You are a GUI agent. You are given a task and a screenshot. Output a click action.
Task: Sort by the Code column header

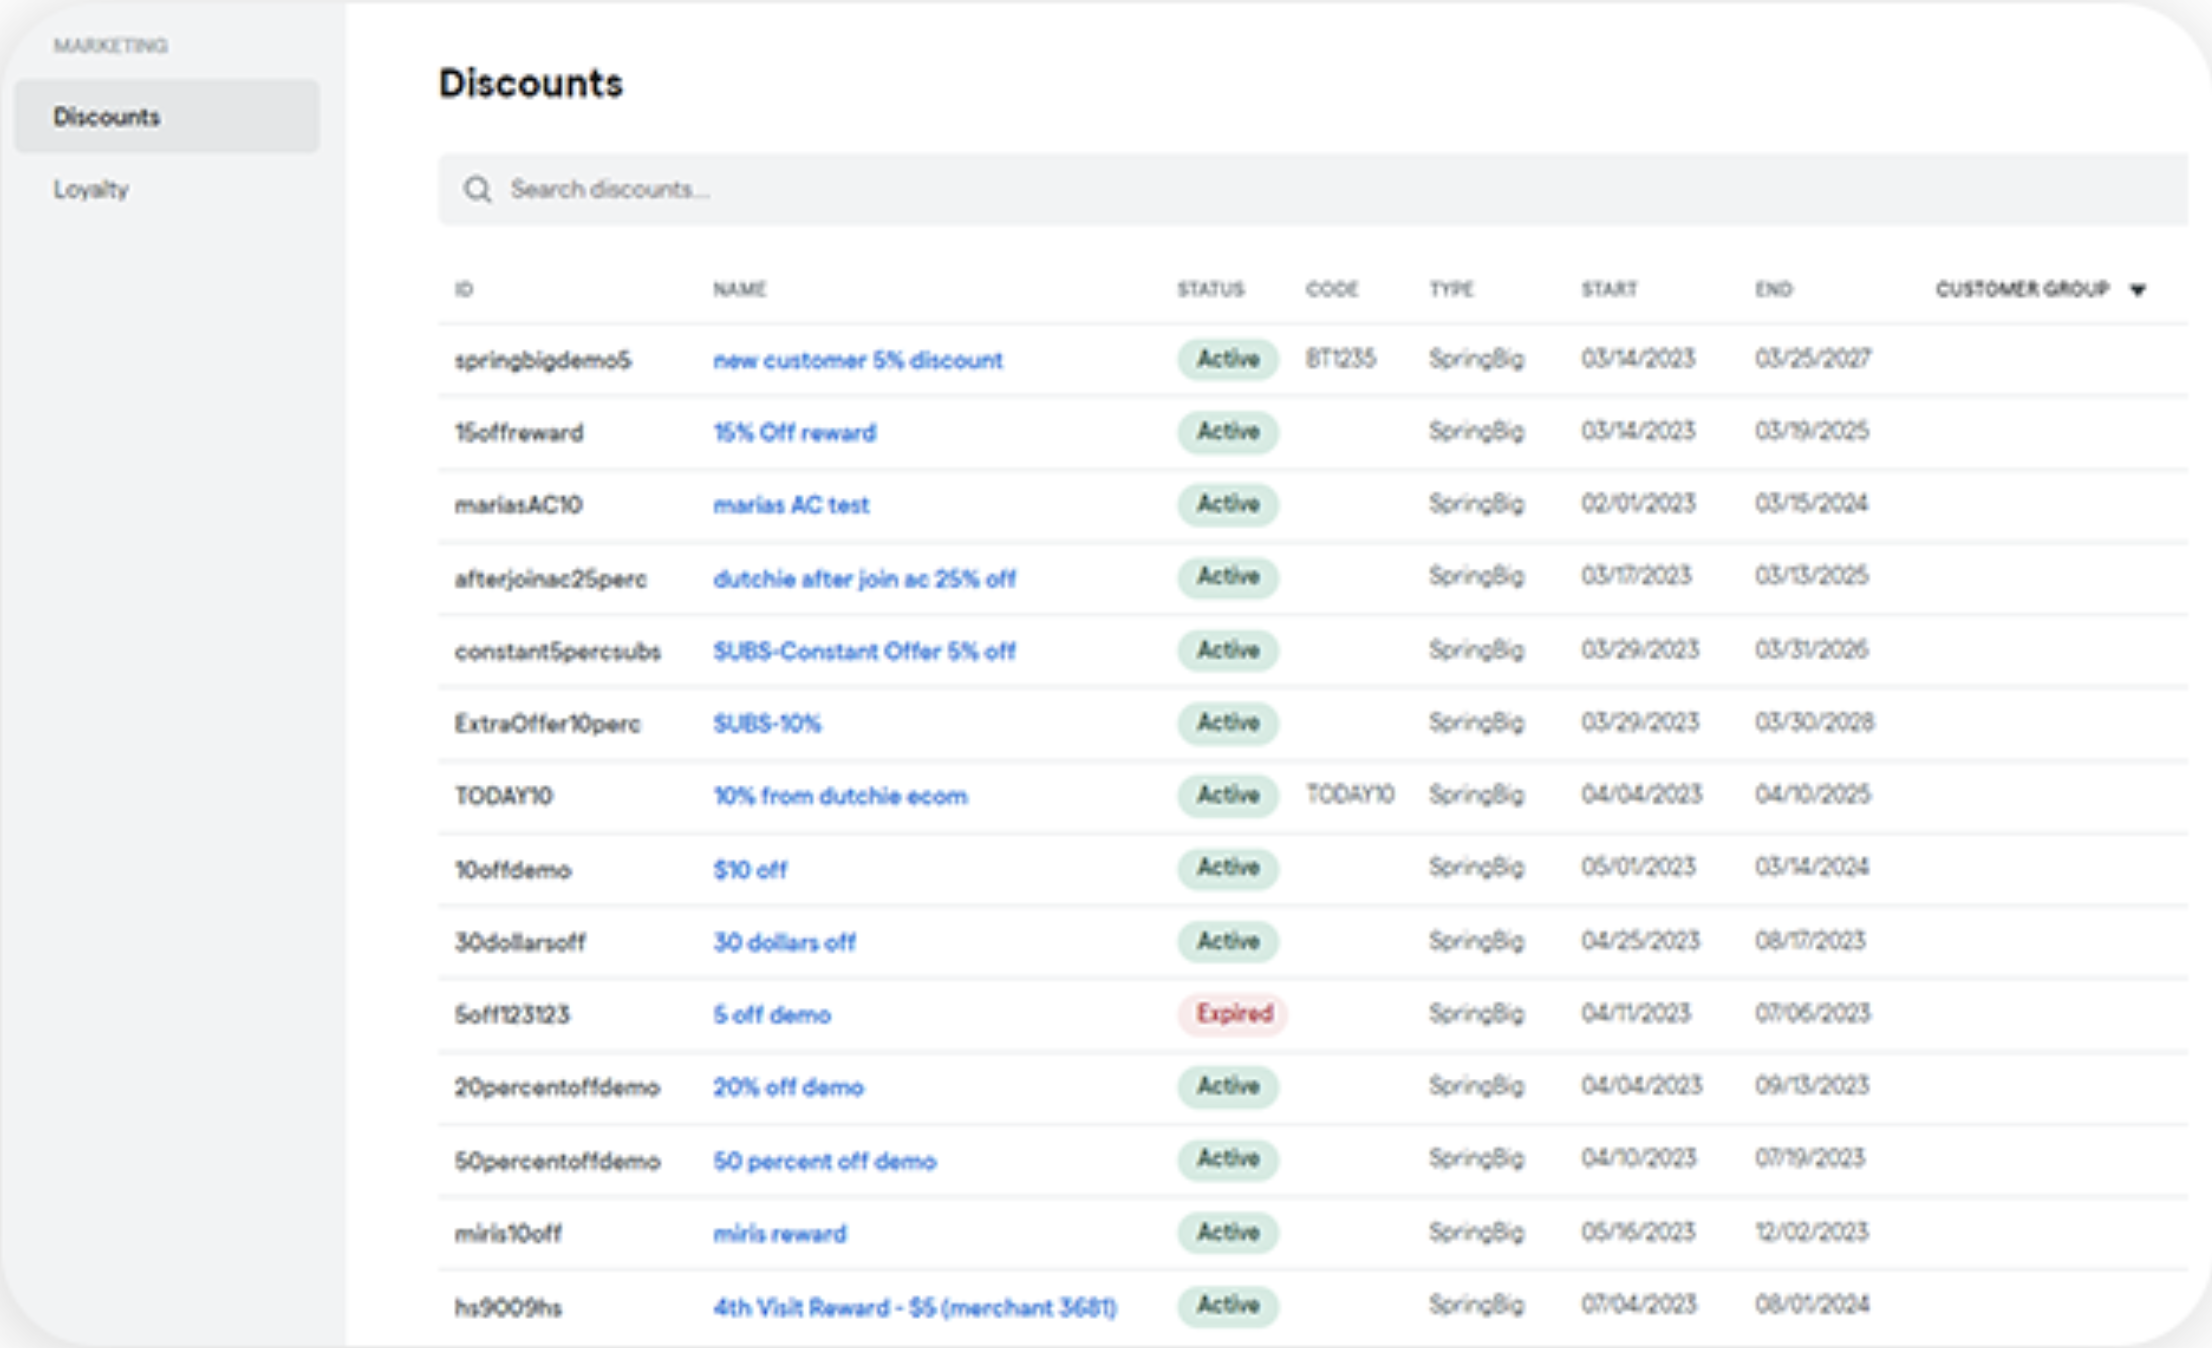(1331, 289)
